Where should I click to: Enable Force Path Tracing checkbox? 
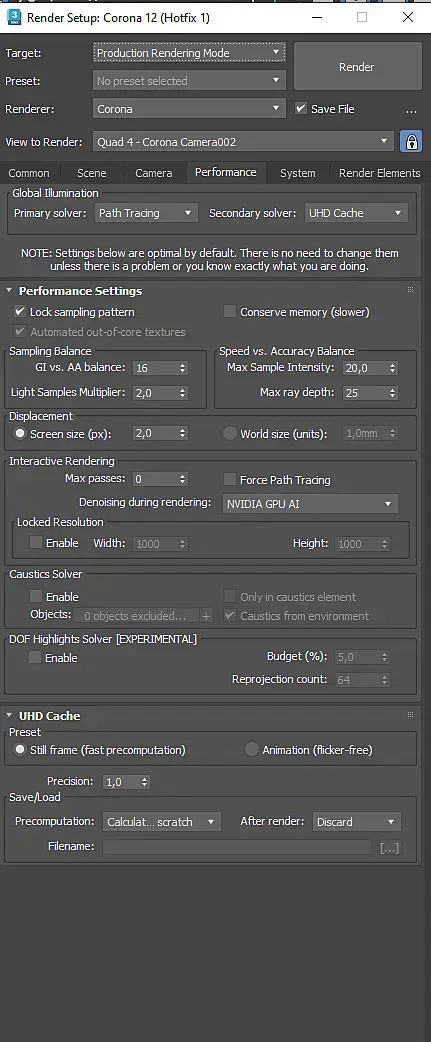[x=230, y=480]
